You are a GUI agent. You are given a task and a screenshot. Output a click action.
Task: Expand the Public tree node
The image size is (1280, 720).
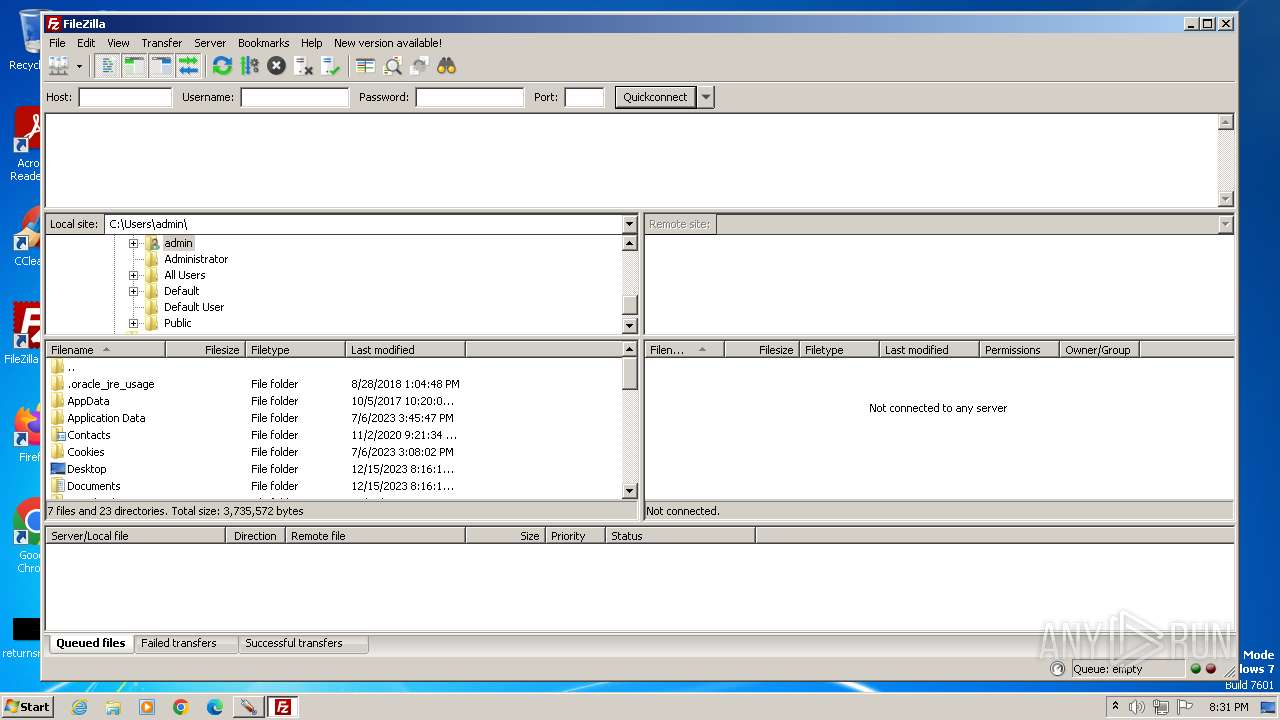[x=133, y=323]
